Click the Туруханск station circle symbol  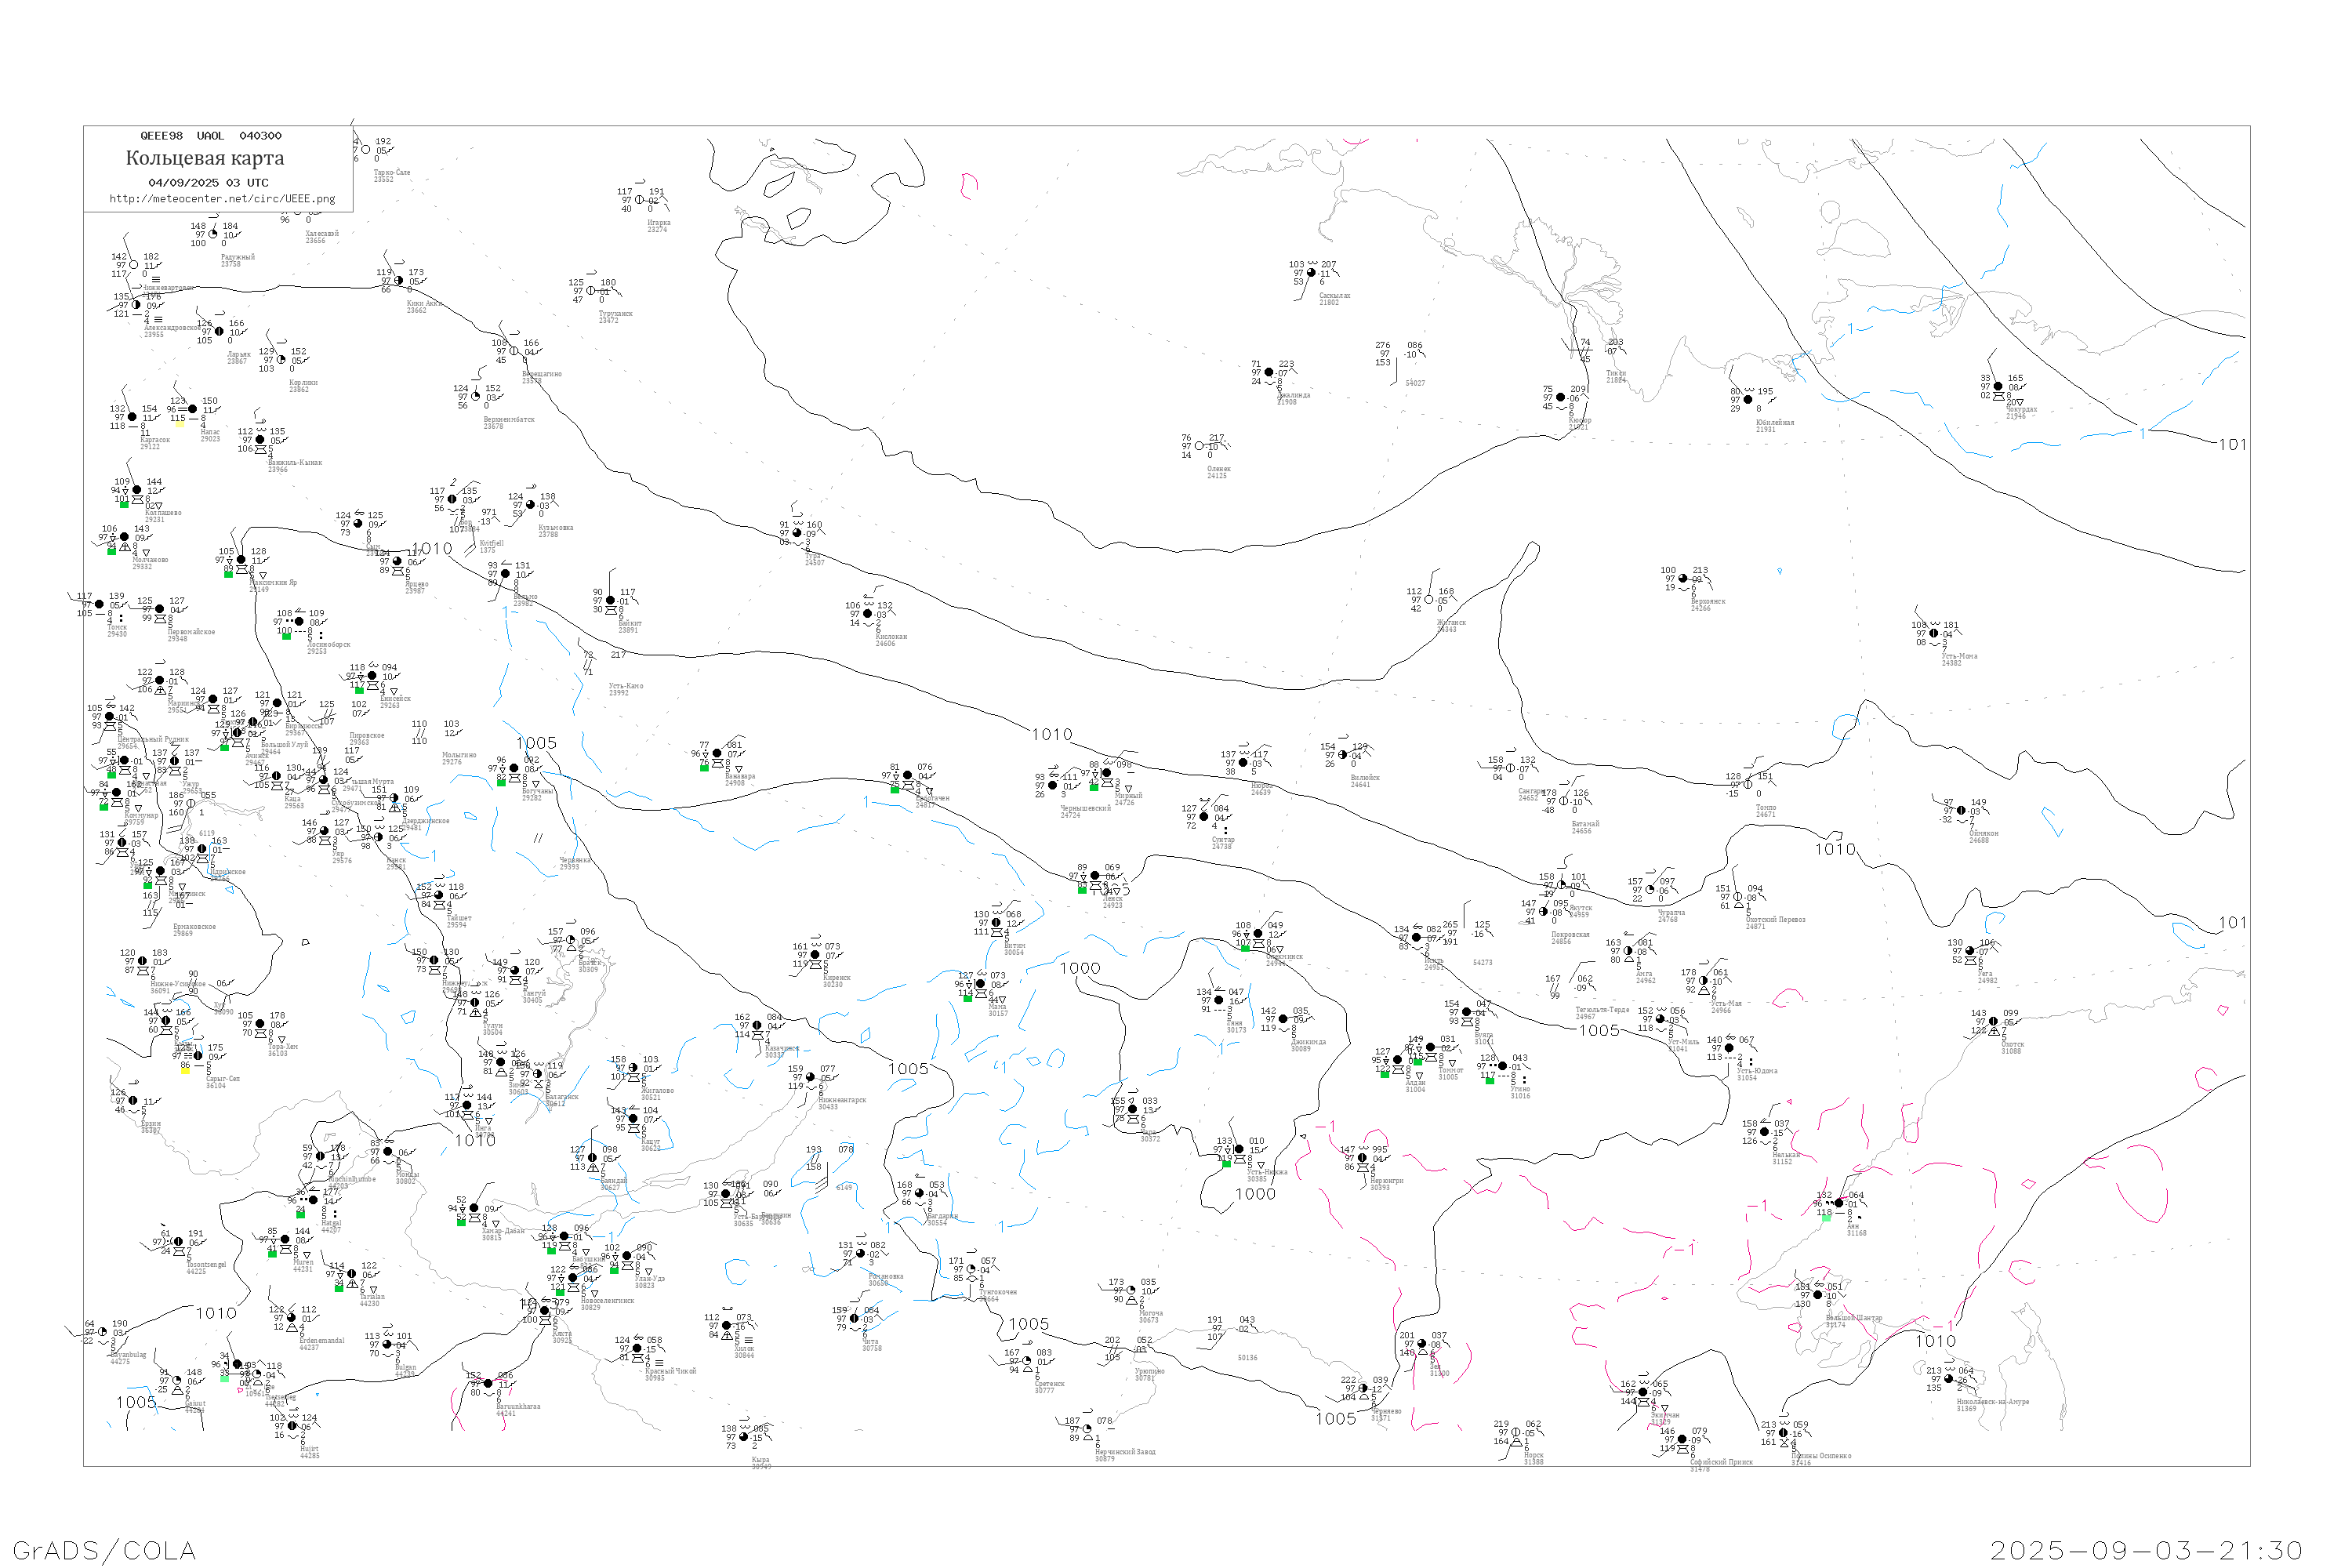pos(590,291)
